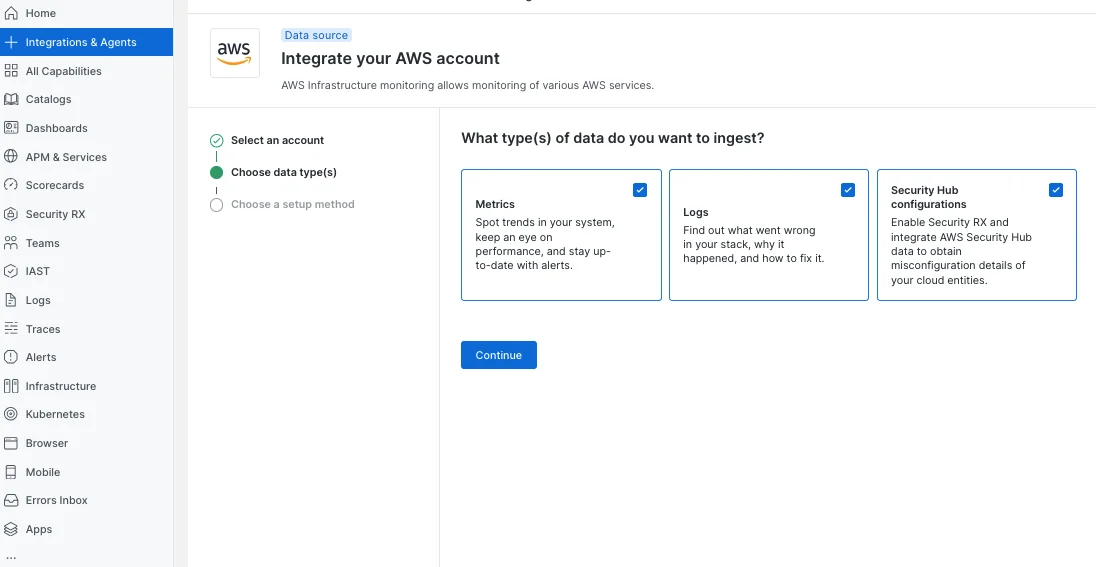Viewport: 1096px width, 567px height.
Task: Navigate to APM & Services
Action: 66,157
